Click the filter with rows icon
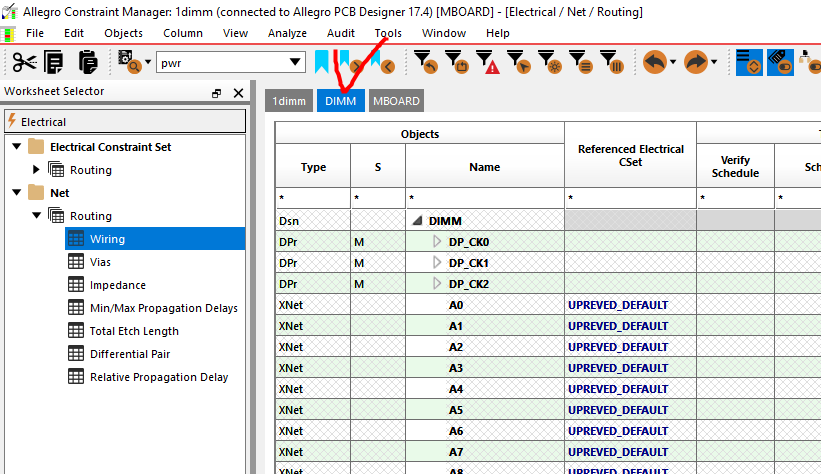This screenshot has height=474, width=821. coord(580,62)
